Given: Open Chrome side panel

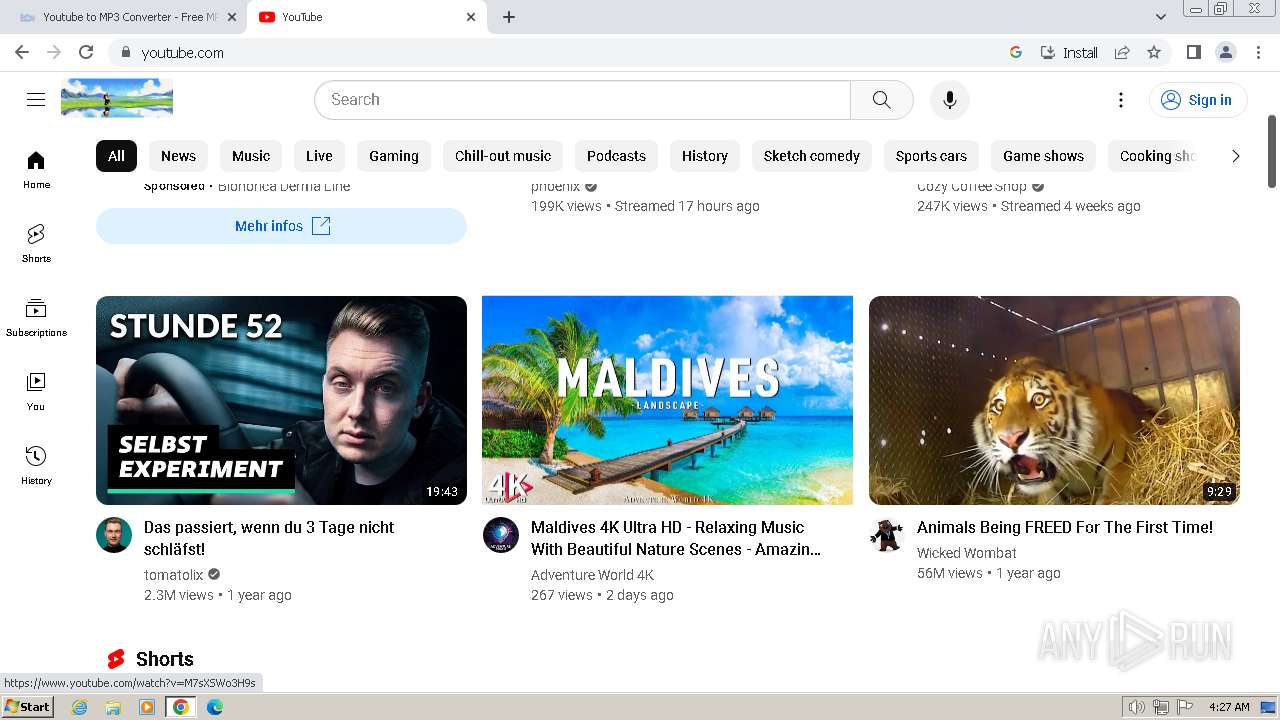Looking at the screenshot, I should 1193,52.
